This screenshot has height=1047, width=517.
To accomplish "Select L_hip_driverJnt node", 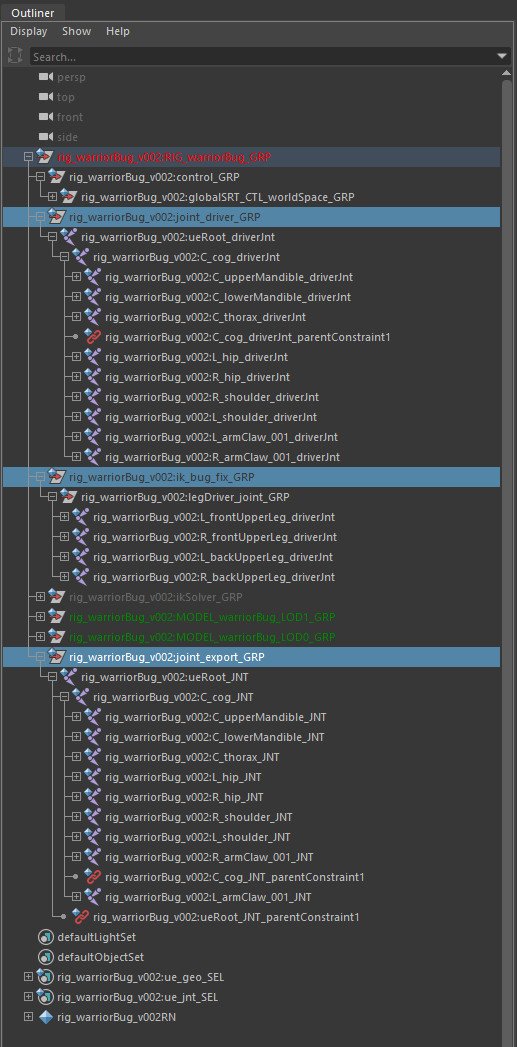I will click(197, 357).
